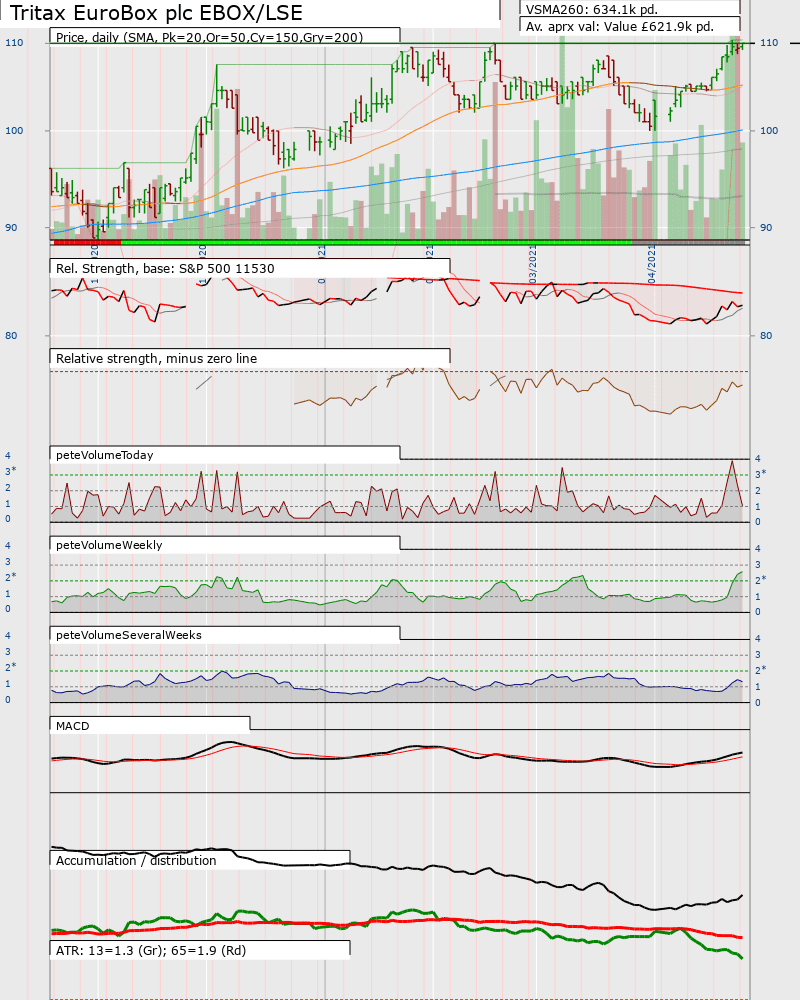The image size is (800, 1000).
Task: Click the Rel. Strength base S&P 500 label
Action: coord(165,268)
